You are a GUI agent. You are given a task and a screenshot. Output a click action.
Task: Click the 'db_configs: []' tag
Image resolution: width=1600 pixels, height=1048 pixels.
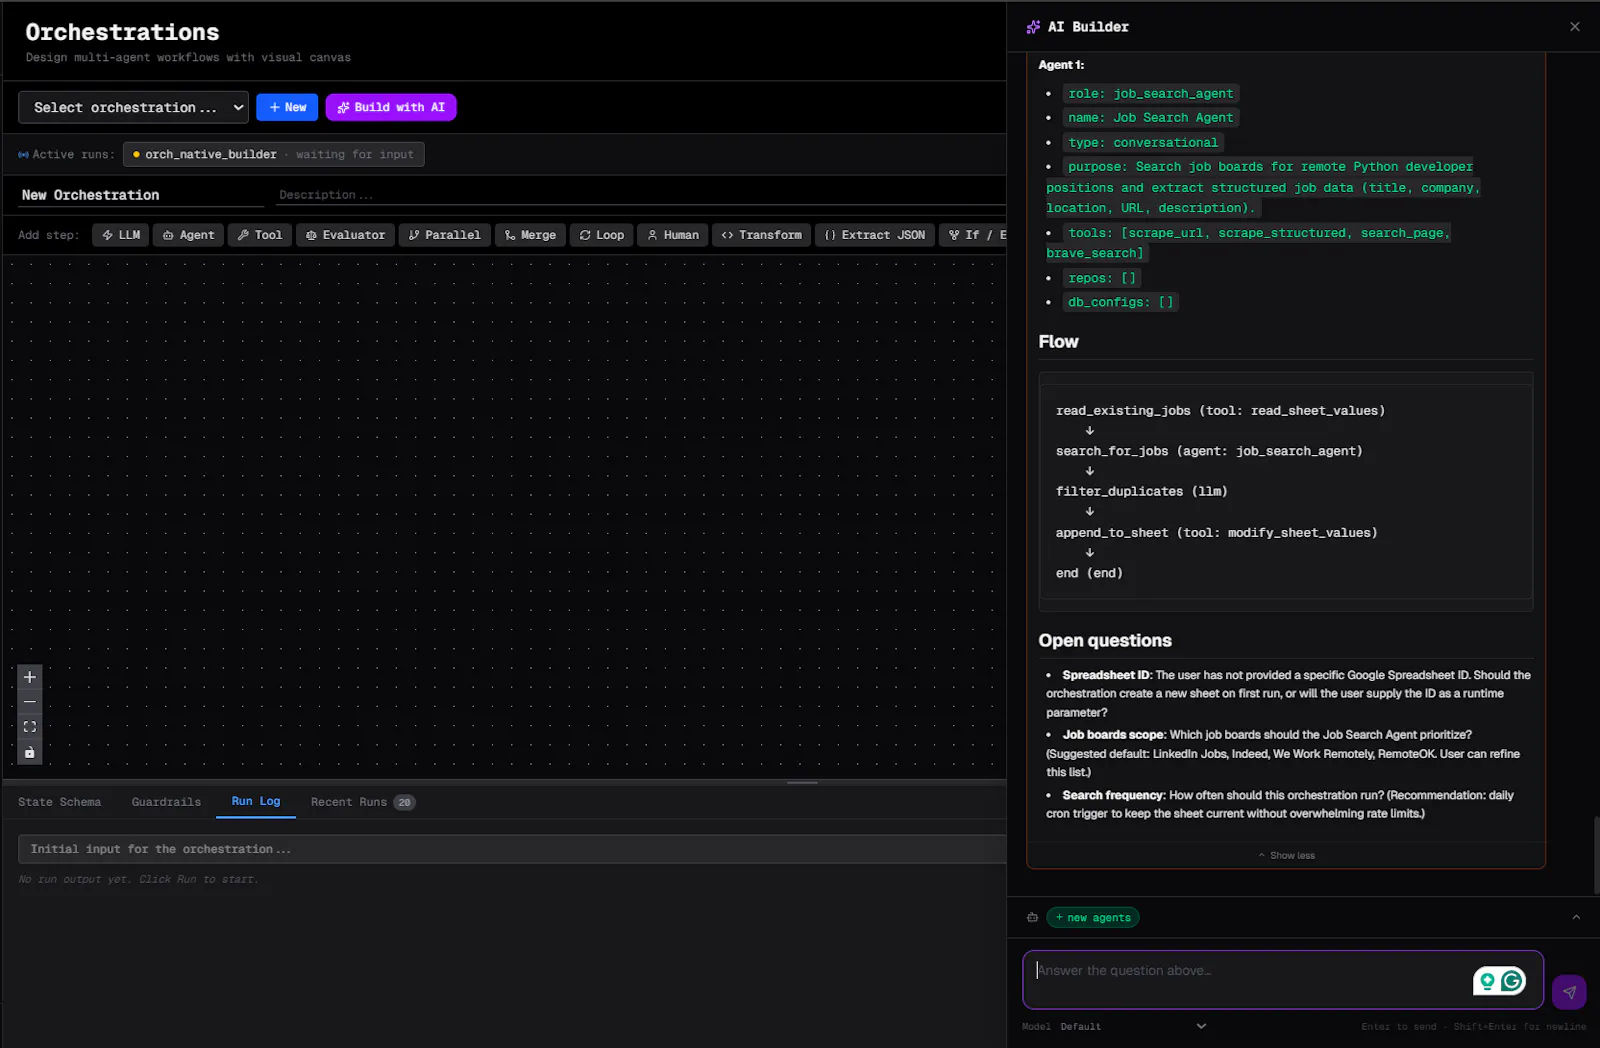[x=1120, y=302]
